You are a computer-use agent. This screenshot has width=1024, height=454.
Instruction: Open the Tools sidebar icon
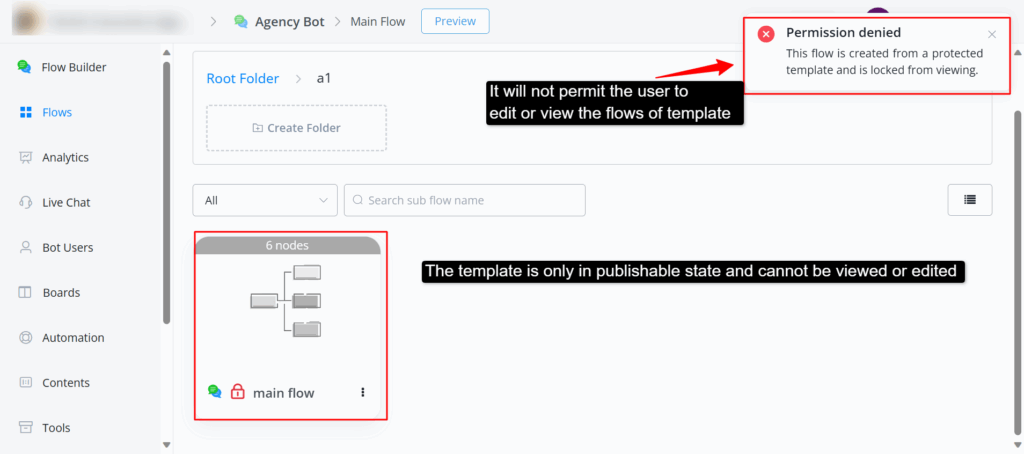pos(25,428)
